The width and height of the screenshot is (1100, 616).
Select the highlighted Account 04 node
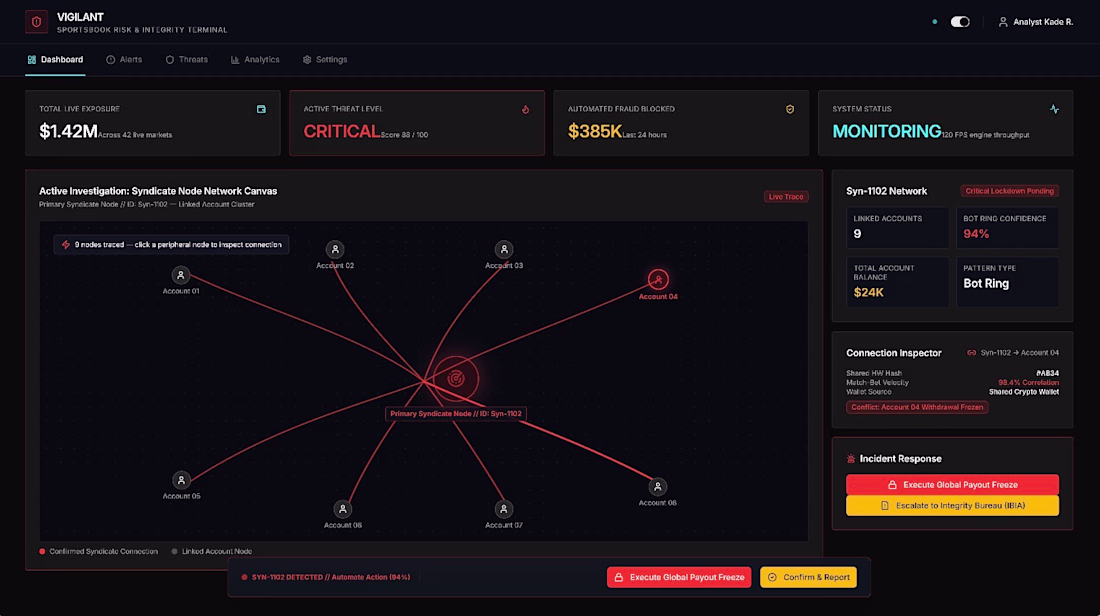point(658,279)
